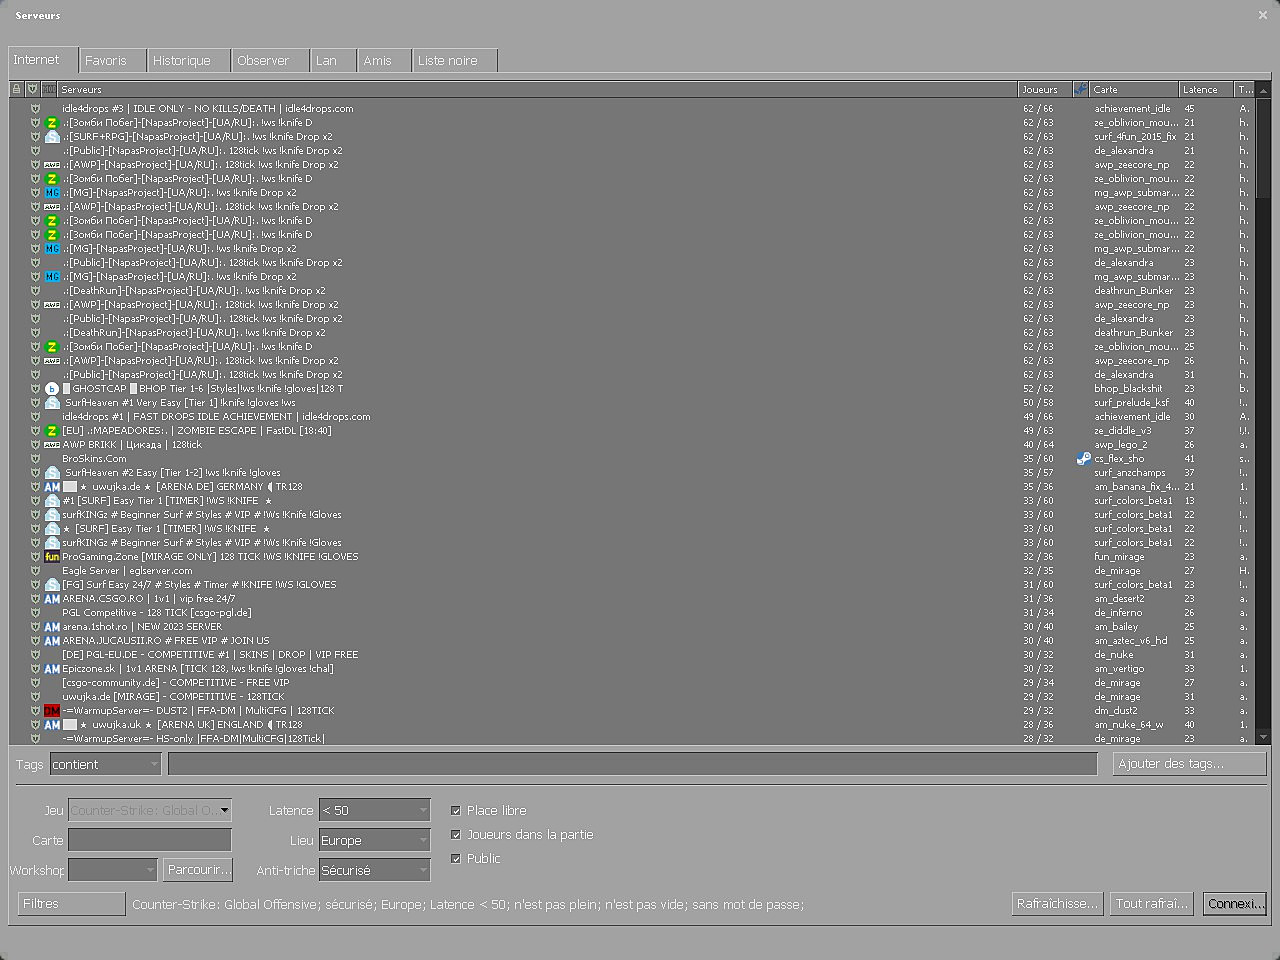Sort by the VAC shield column icon
The width and height of the screenshot is (1280, 960).
pyautogui.click(x=32, y=89)
